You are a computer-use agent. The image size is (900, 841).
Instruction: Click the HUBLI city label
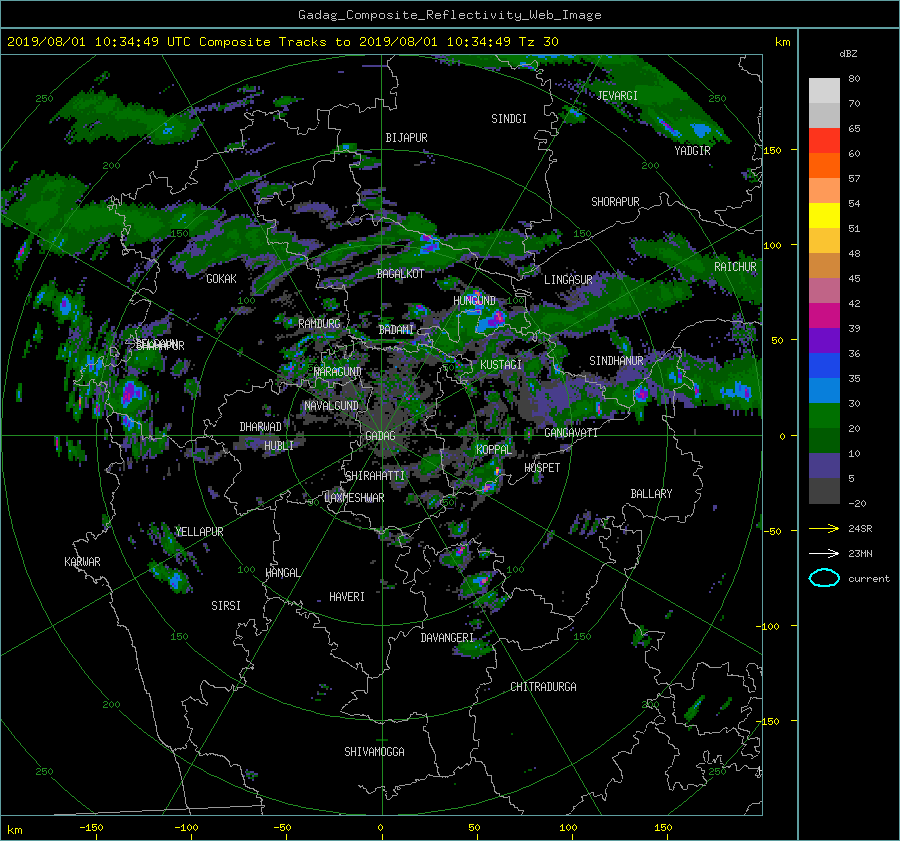[x=278, y=446]
